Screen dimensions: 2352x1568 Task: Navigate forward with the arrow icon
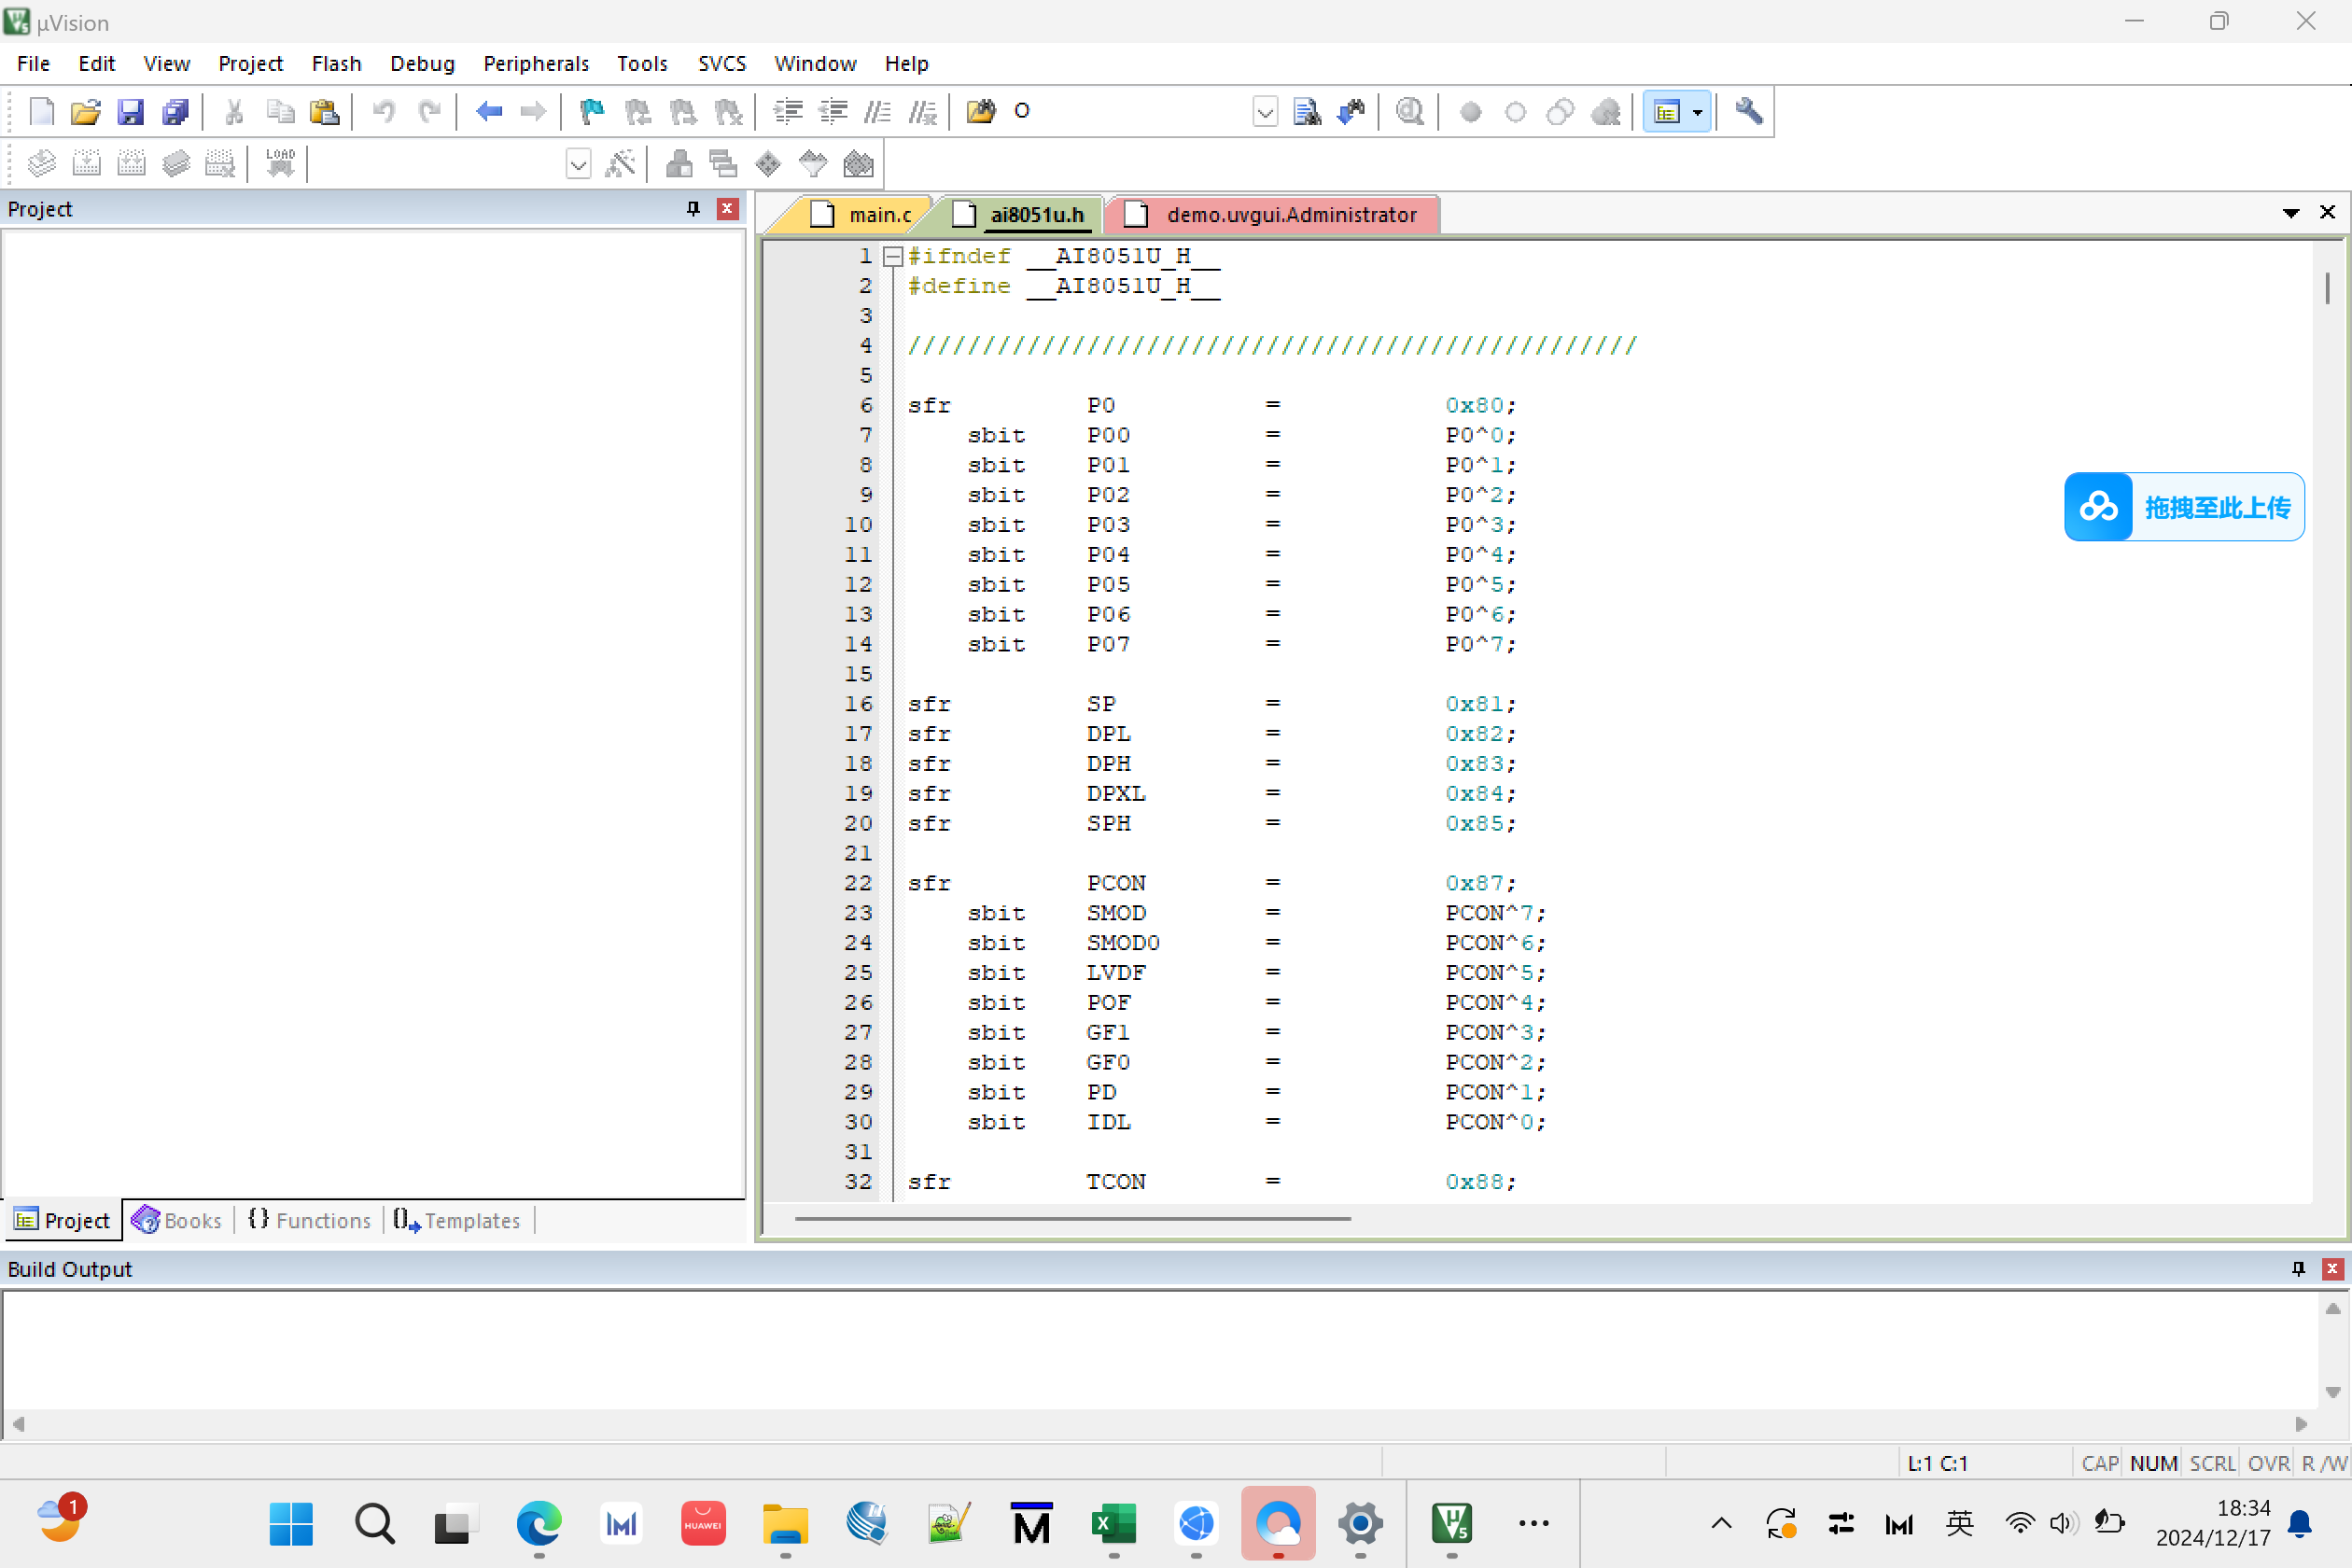(x=533, y=111)
